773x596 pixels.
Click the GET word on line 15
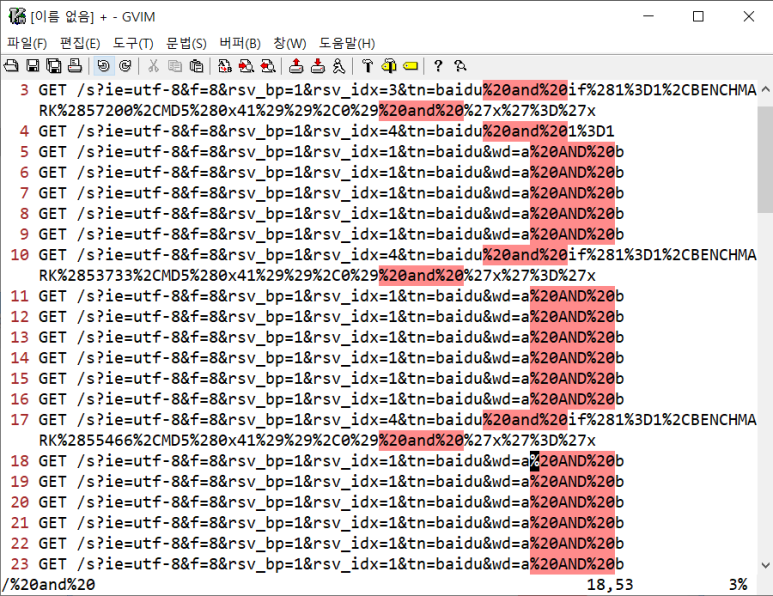coord(52,379)
